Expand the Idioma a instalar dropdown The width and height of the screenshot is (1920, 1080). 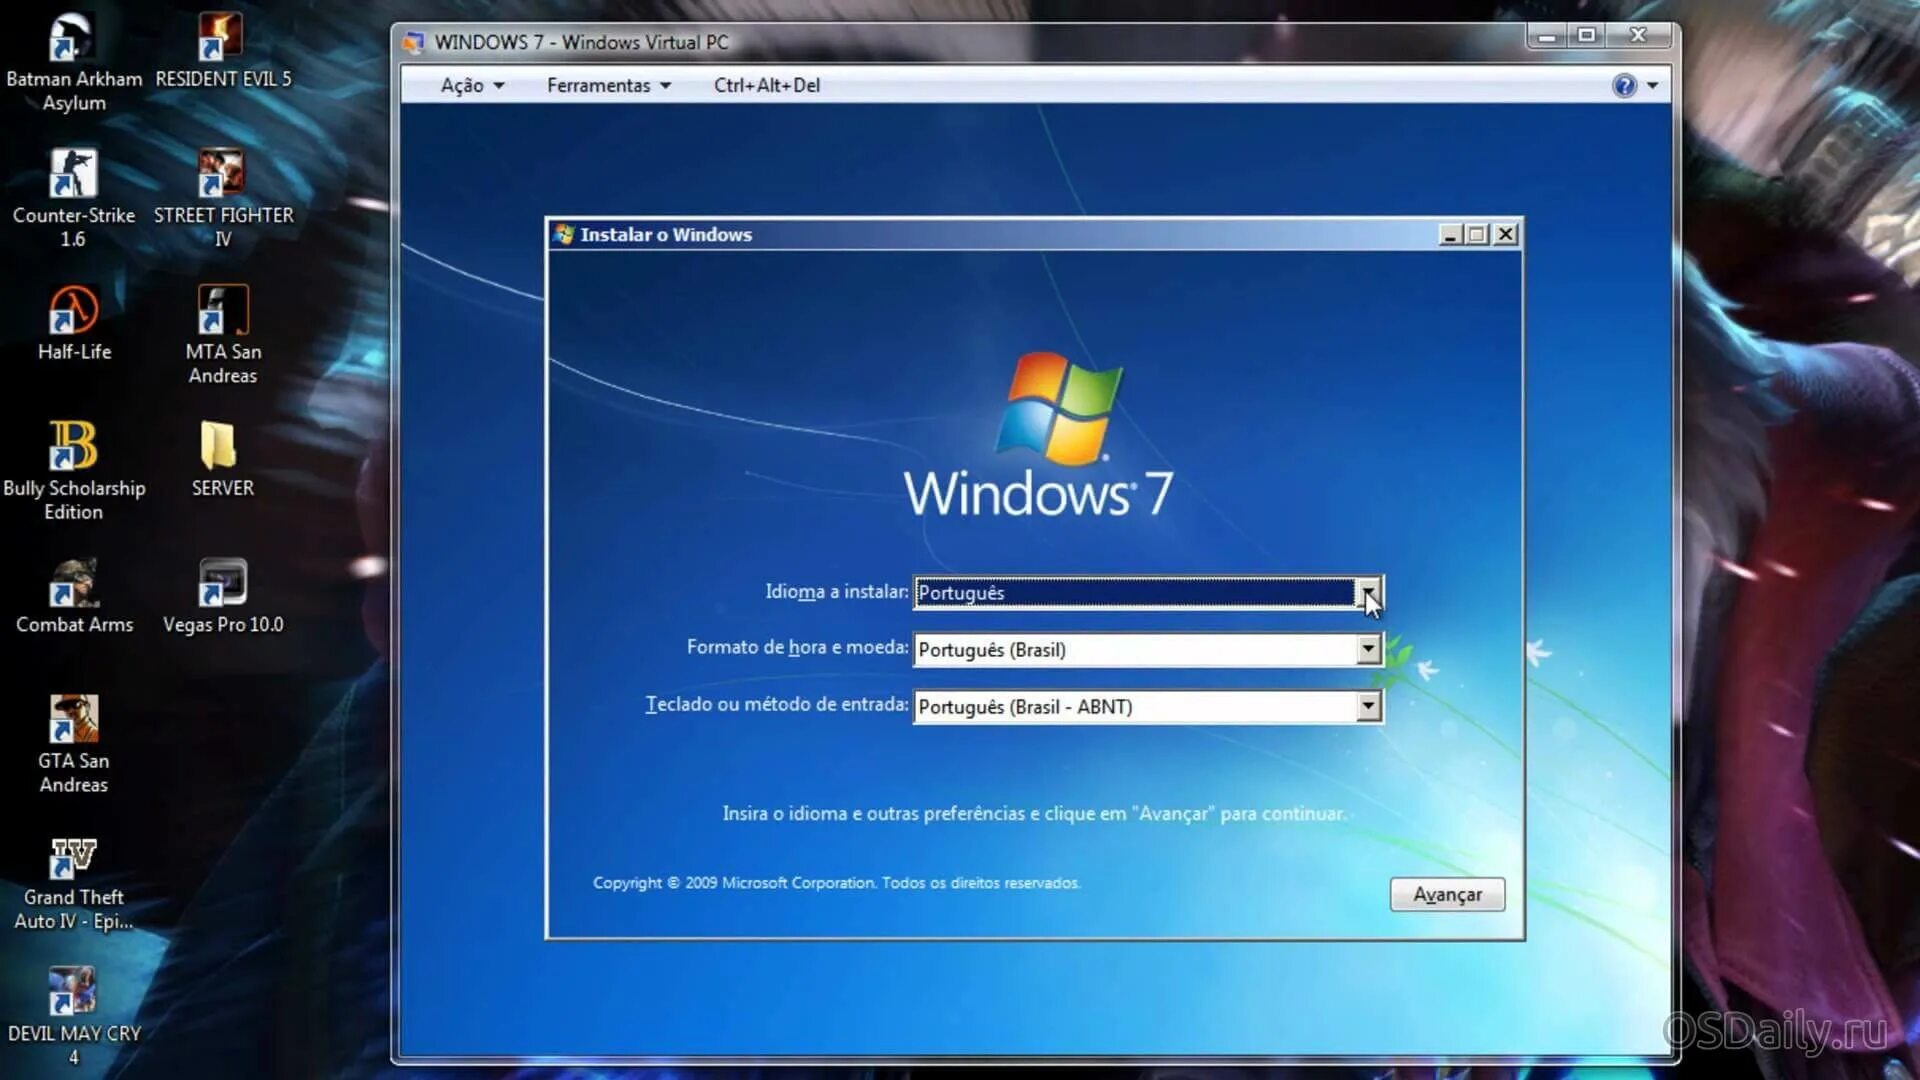pyautogui.click(x=1368, y=593)
